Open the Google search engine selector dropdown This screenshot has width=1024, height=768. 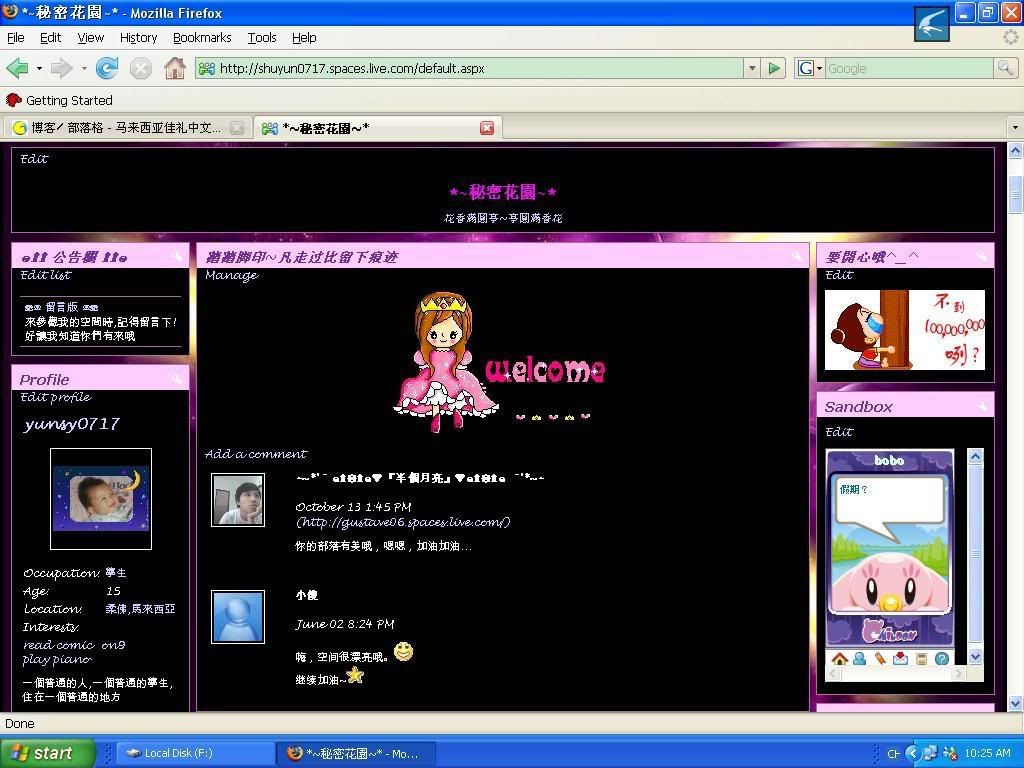coord(810,68)
